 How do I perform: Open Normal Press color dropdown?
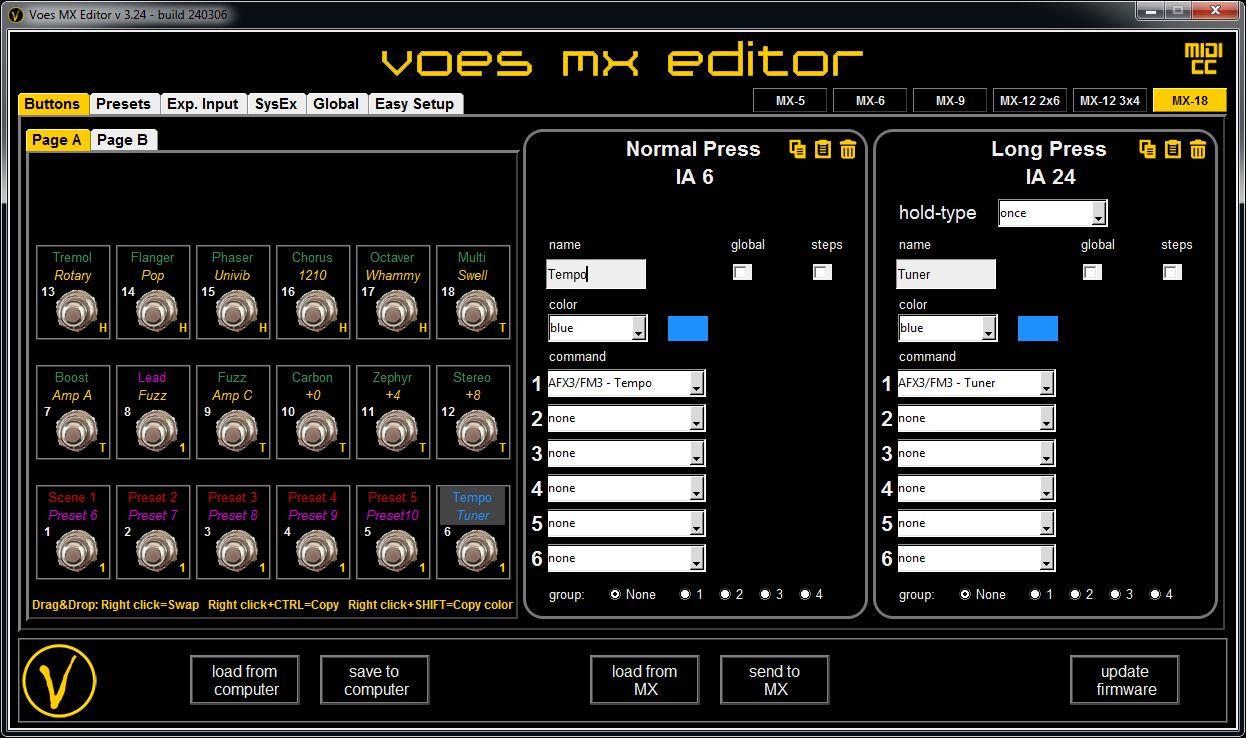click(598, 328)
